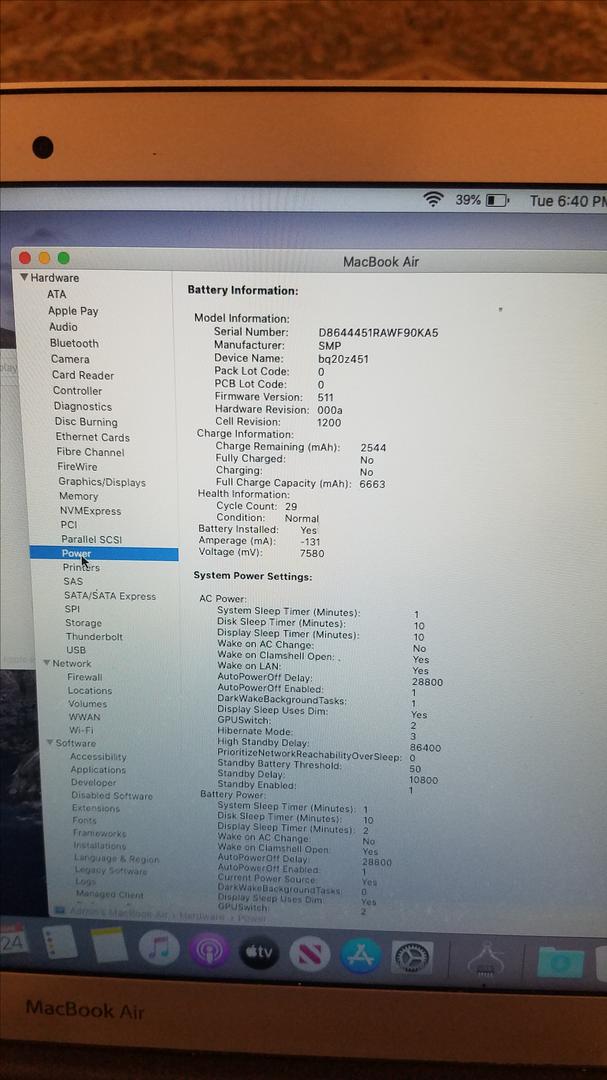
Task: Collapse the Hardware section triangle
Action: (24, 277)
